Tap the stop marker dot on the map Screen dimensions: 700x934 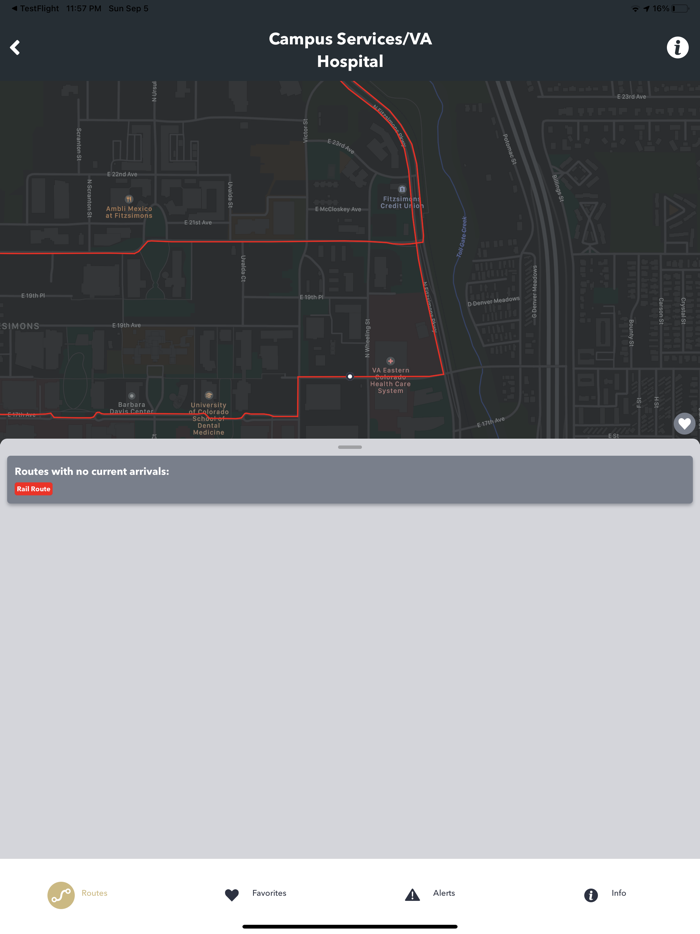pyautogui.click(x=350, y=376)
